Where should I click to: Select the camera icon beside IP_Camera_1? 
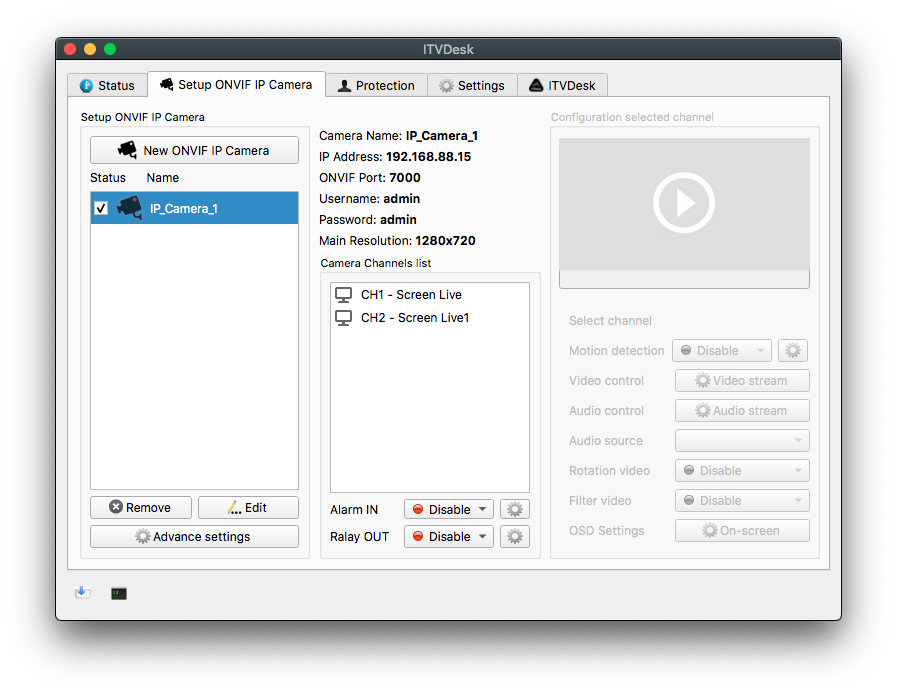[128, 208]
